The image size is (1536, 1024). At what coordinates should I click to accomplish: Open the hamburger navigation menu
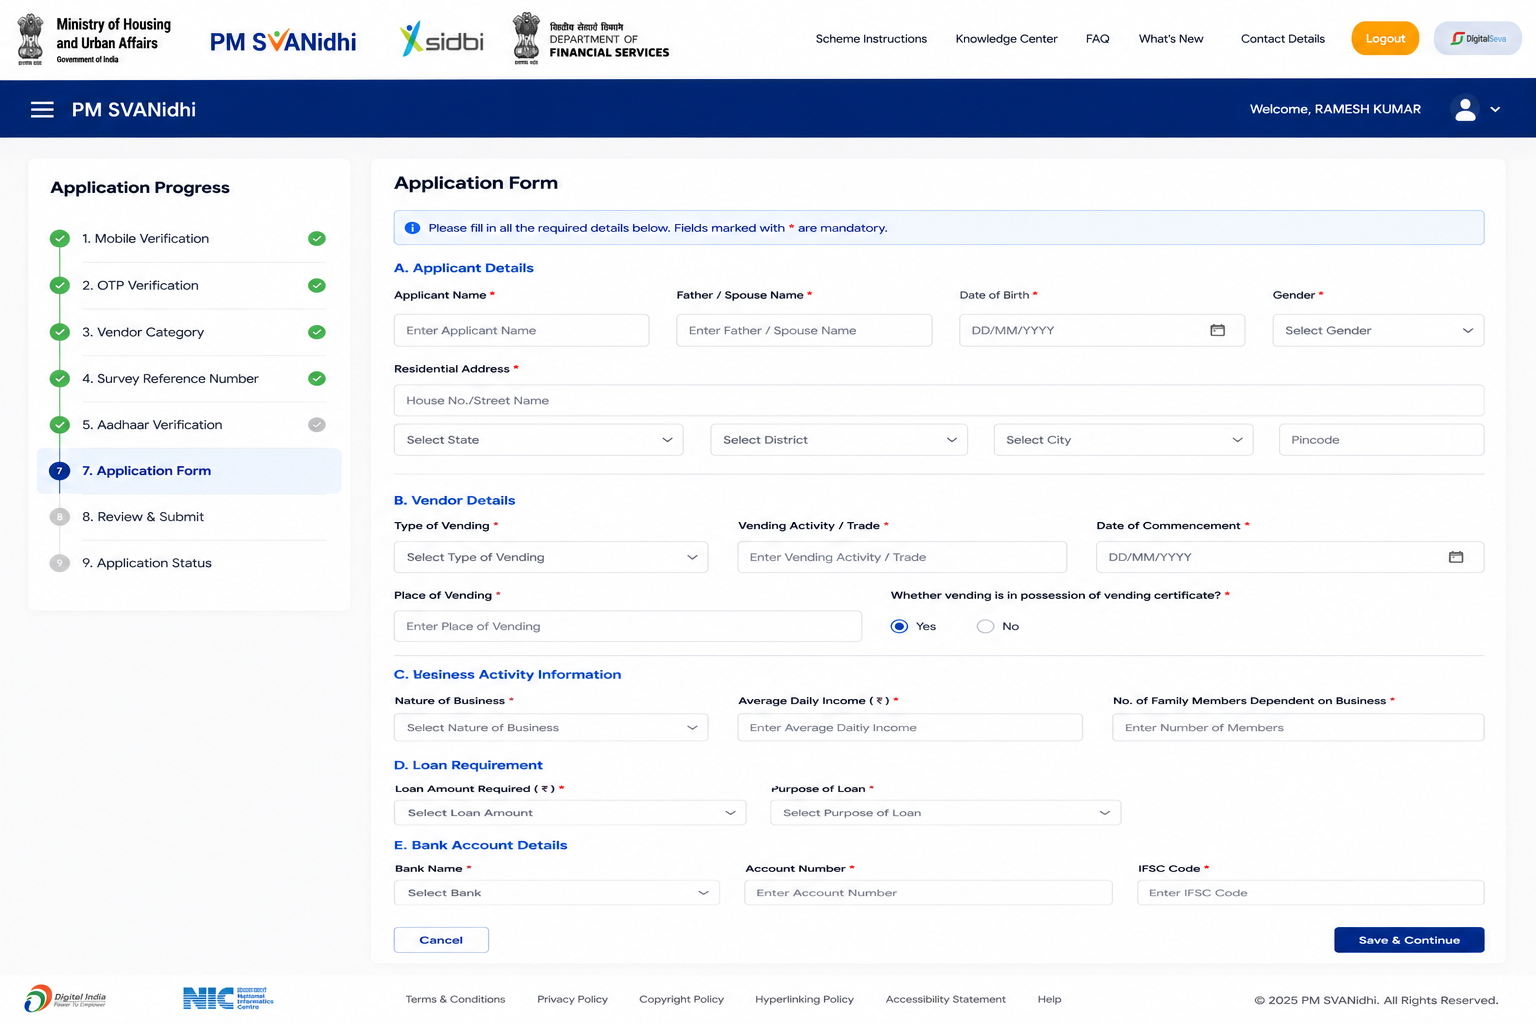click(42, 110)
